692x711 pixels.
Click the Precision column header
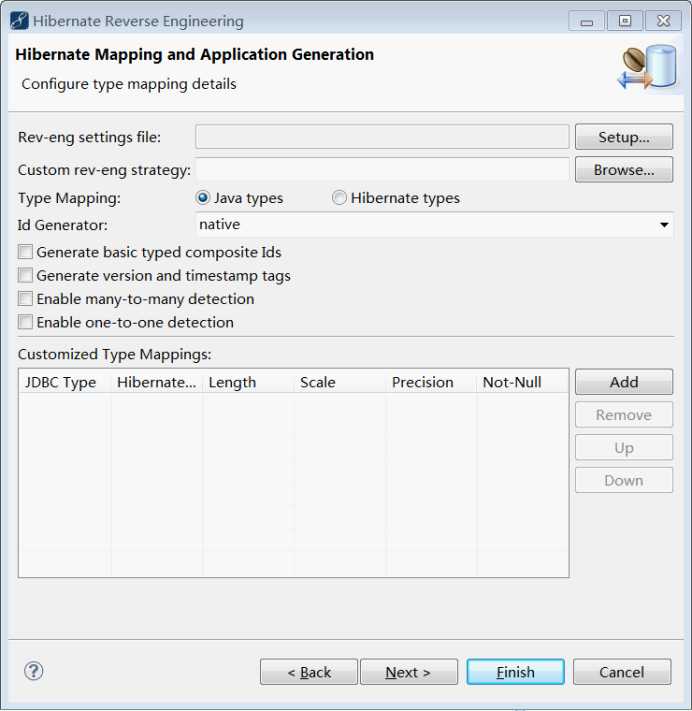[x=431, y=382]
